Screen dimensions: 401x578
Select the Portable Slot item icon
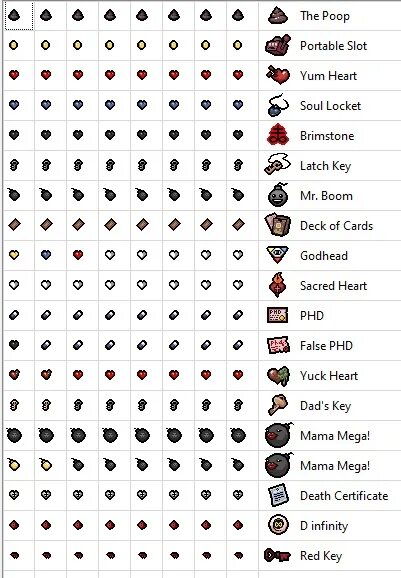click(x=278, y=46)
